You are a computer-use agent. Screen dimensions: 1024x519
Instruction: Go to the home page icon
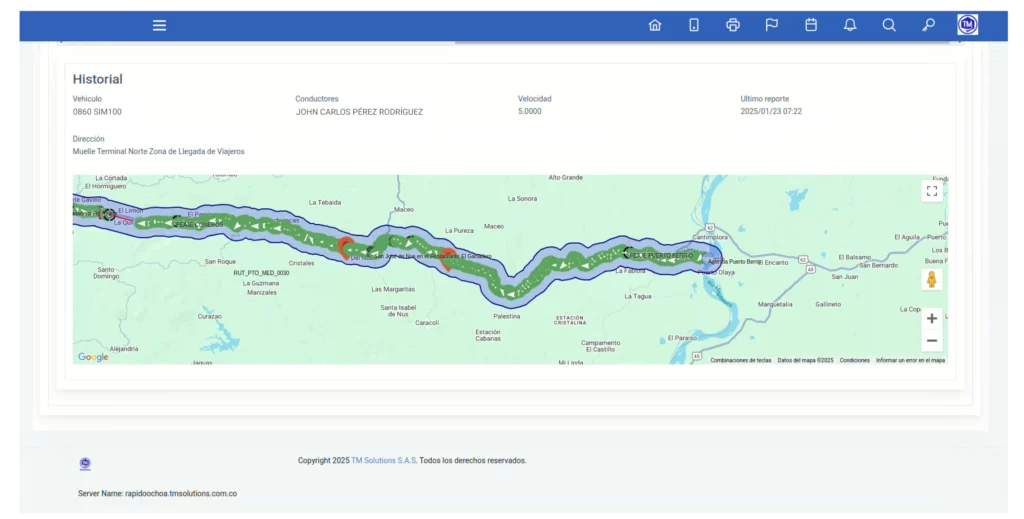[655, 25]
